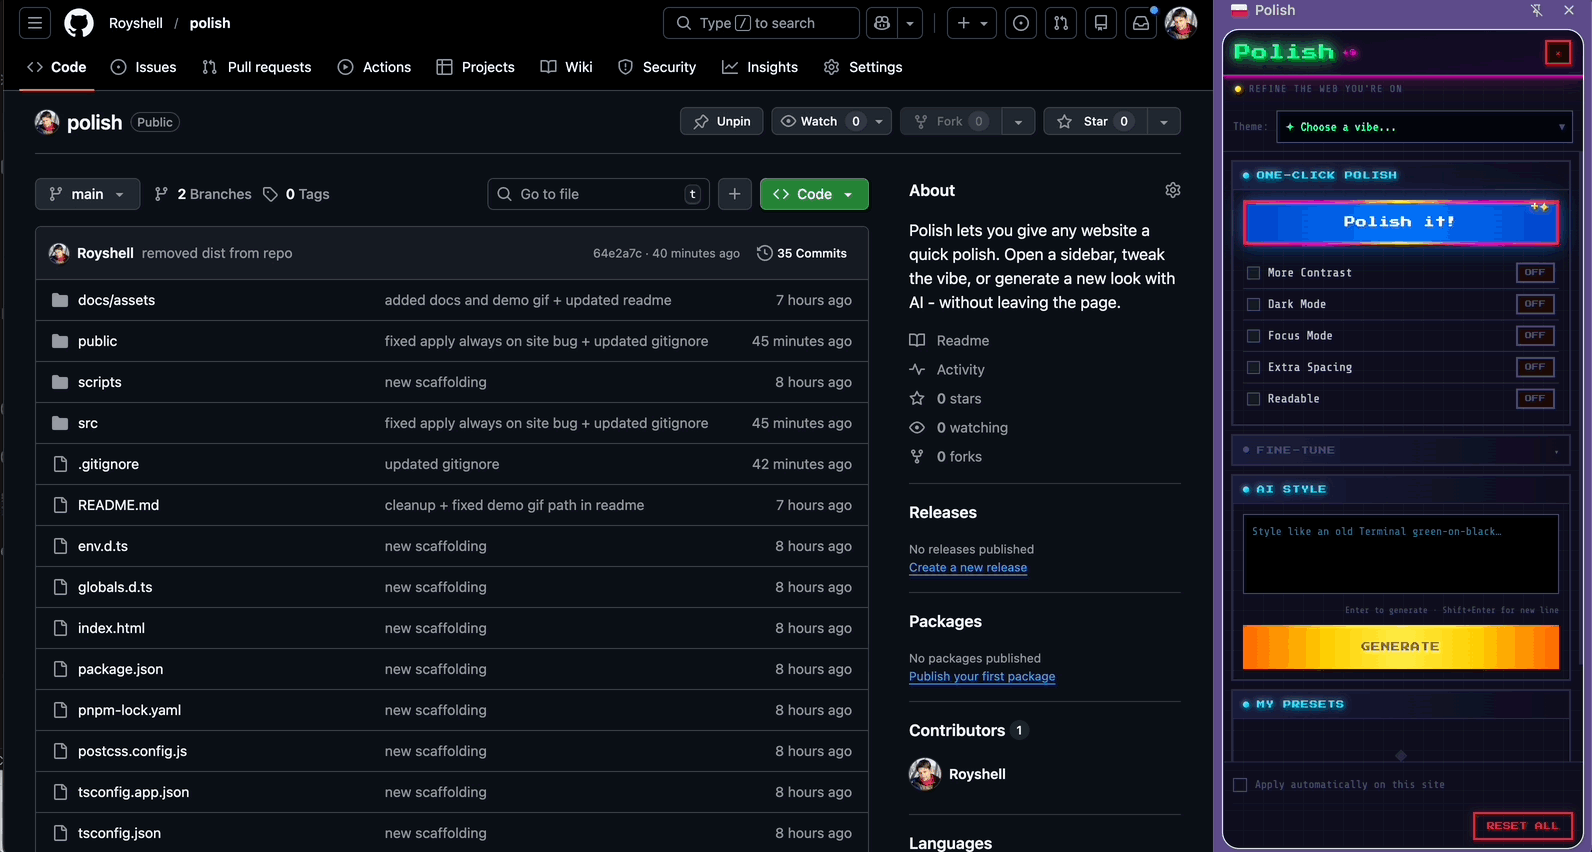This screenshot has width=1592, height=852.
Task: Pin the Polish side panel
Action: [1537, 10]
